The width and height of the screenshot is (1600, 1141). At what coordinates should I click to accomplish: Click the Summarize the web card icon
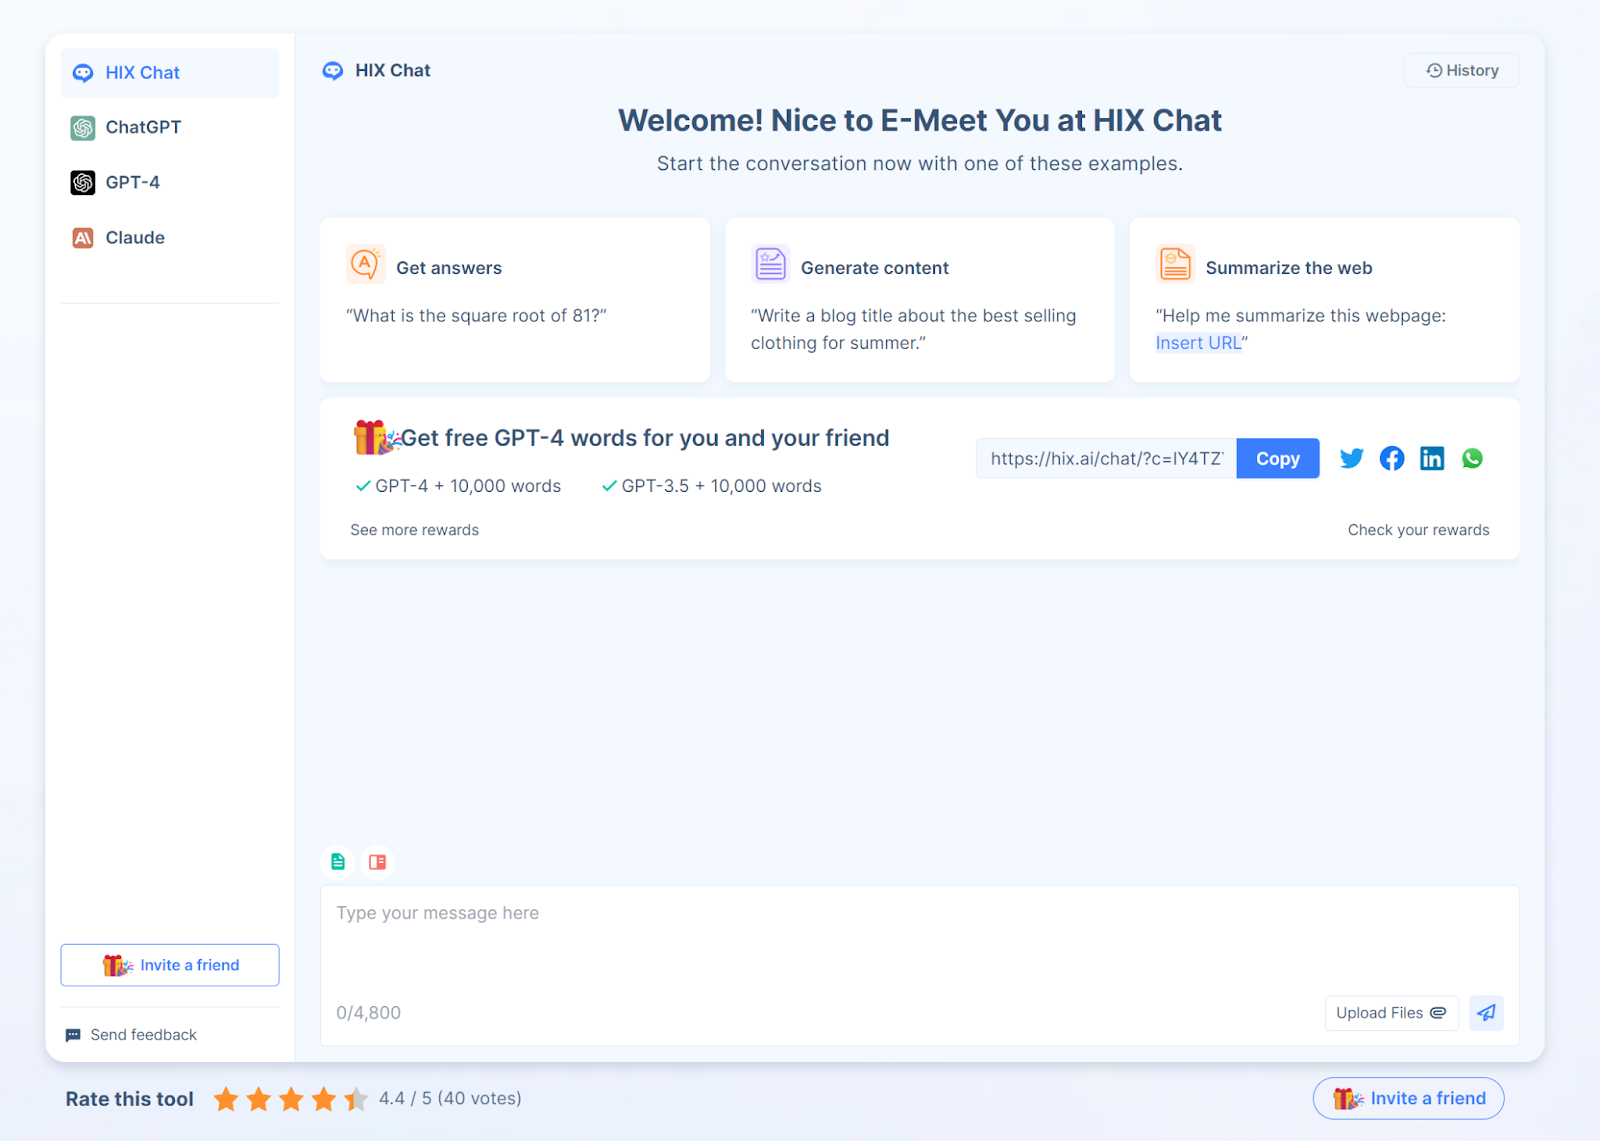tap(1175, 264)
